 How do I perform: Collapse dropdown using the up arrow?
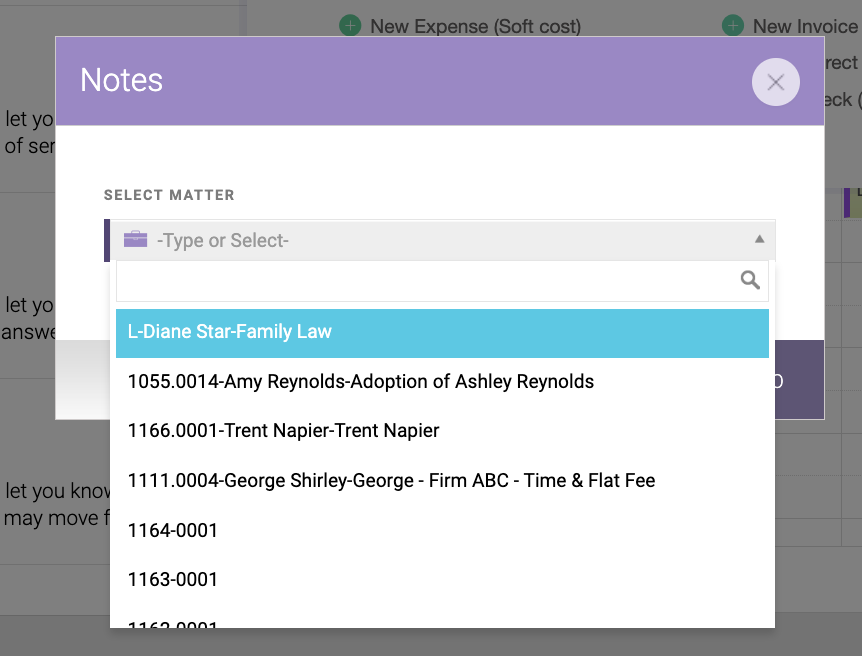[x=759, y=239]
